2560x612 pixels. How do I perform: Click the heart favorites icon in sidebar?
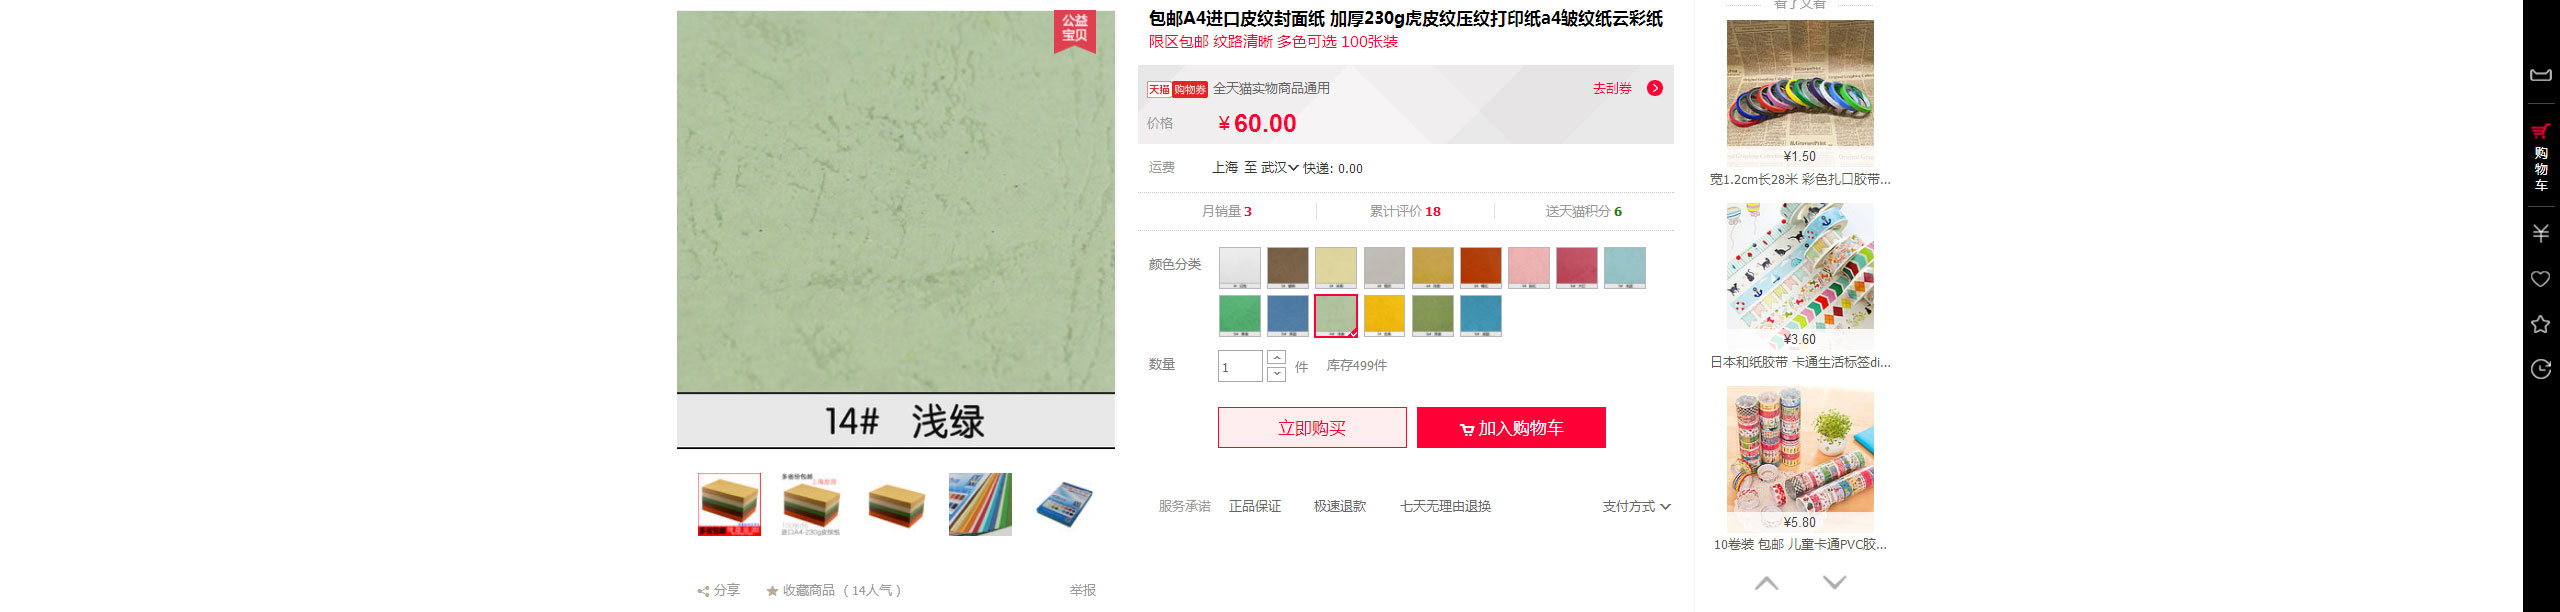coord(2540,279)
